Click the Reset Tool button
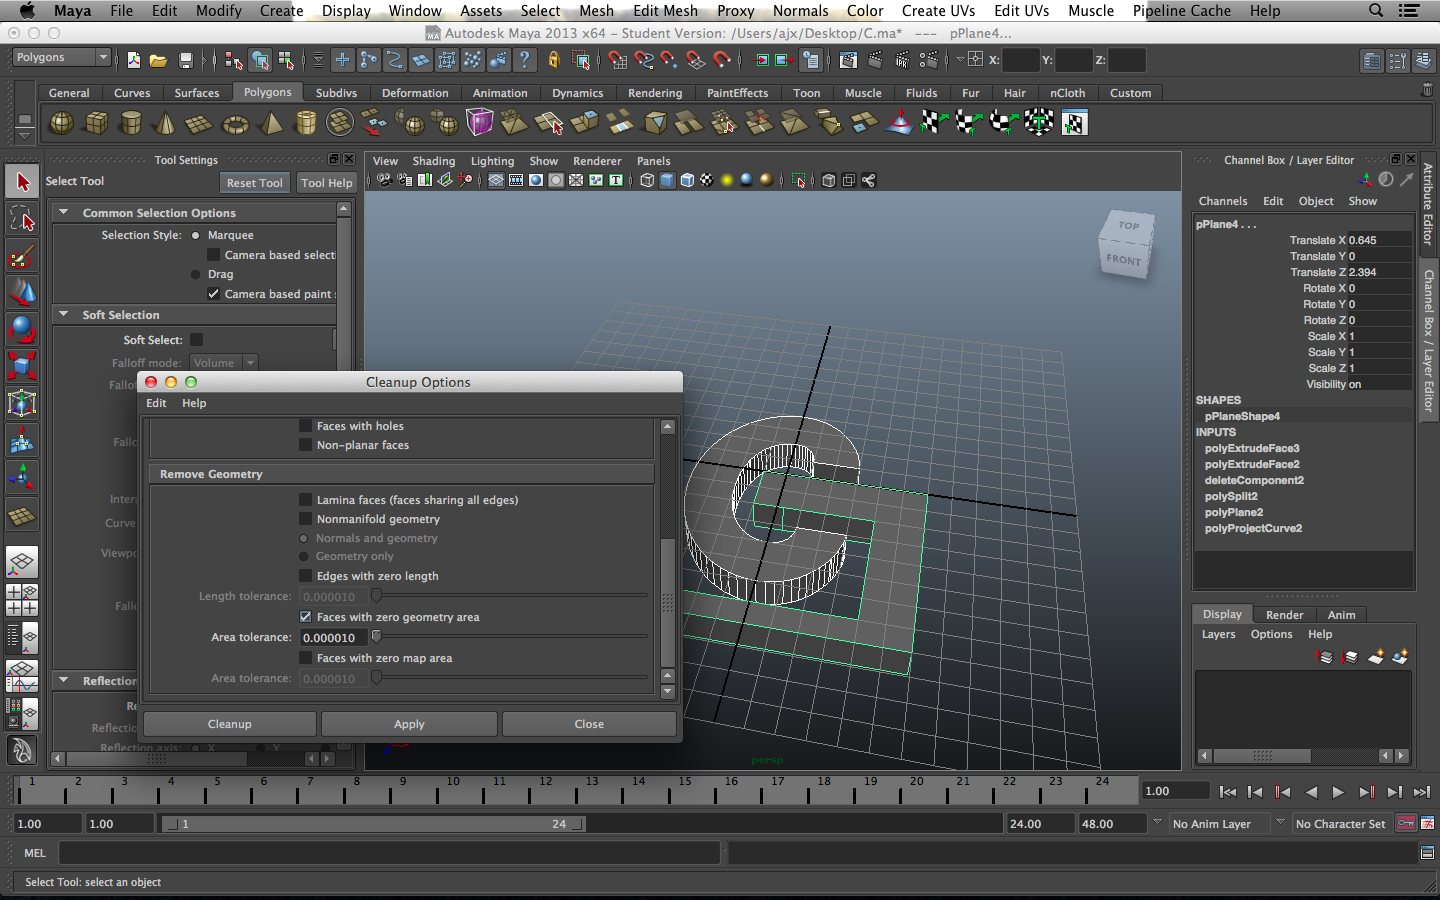 [254, 183]
